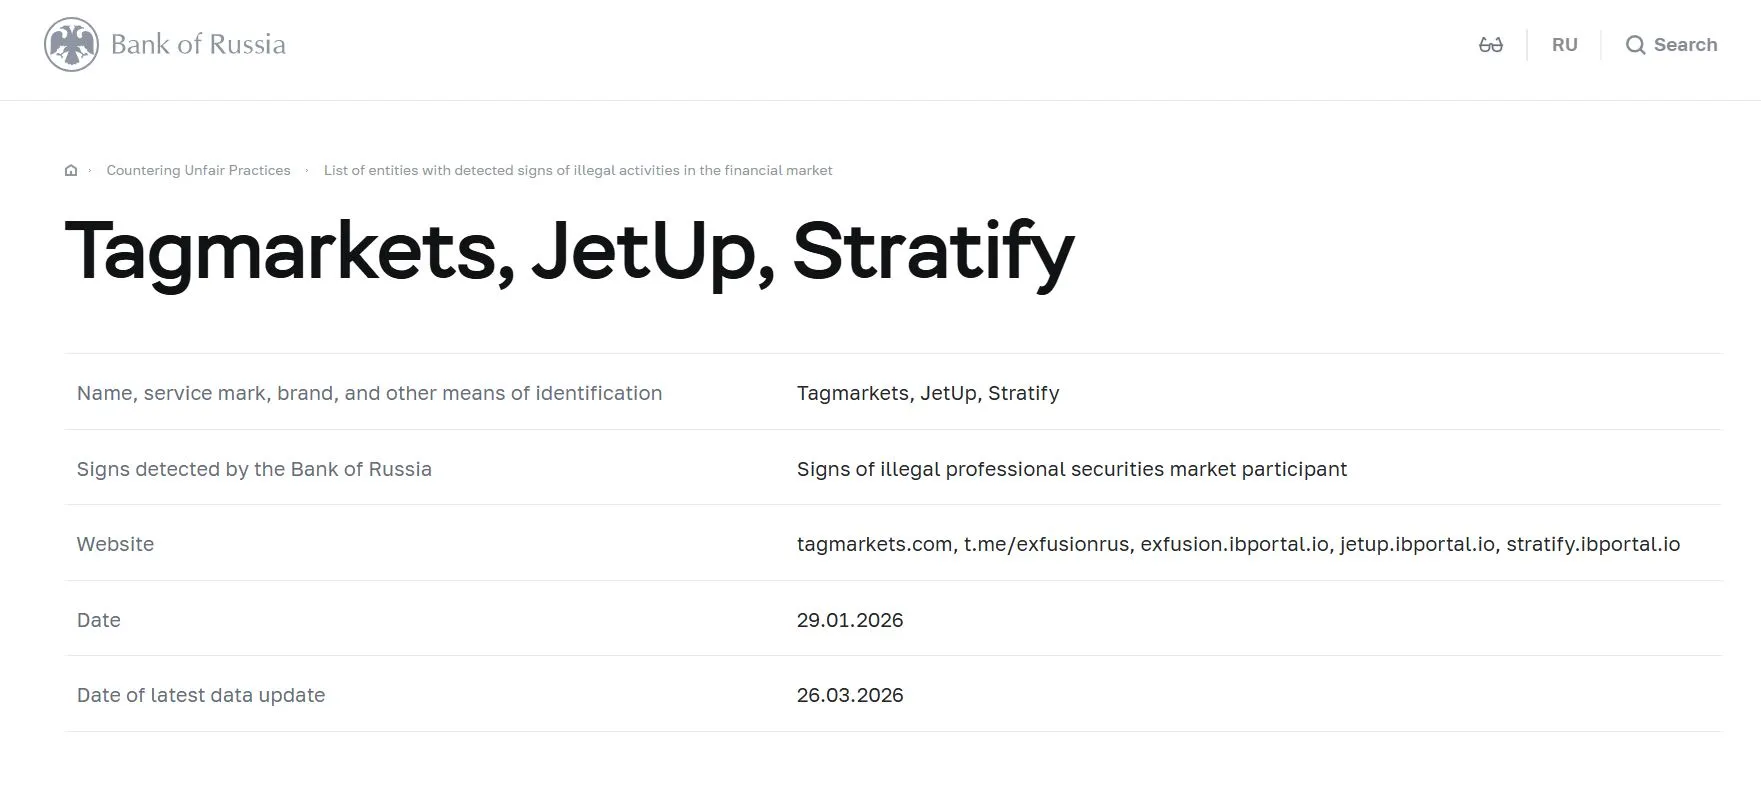Select the Name, service mark, brand row label
Viewport: 1761px width, 808px height.
click(x=369, y=393)
